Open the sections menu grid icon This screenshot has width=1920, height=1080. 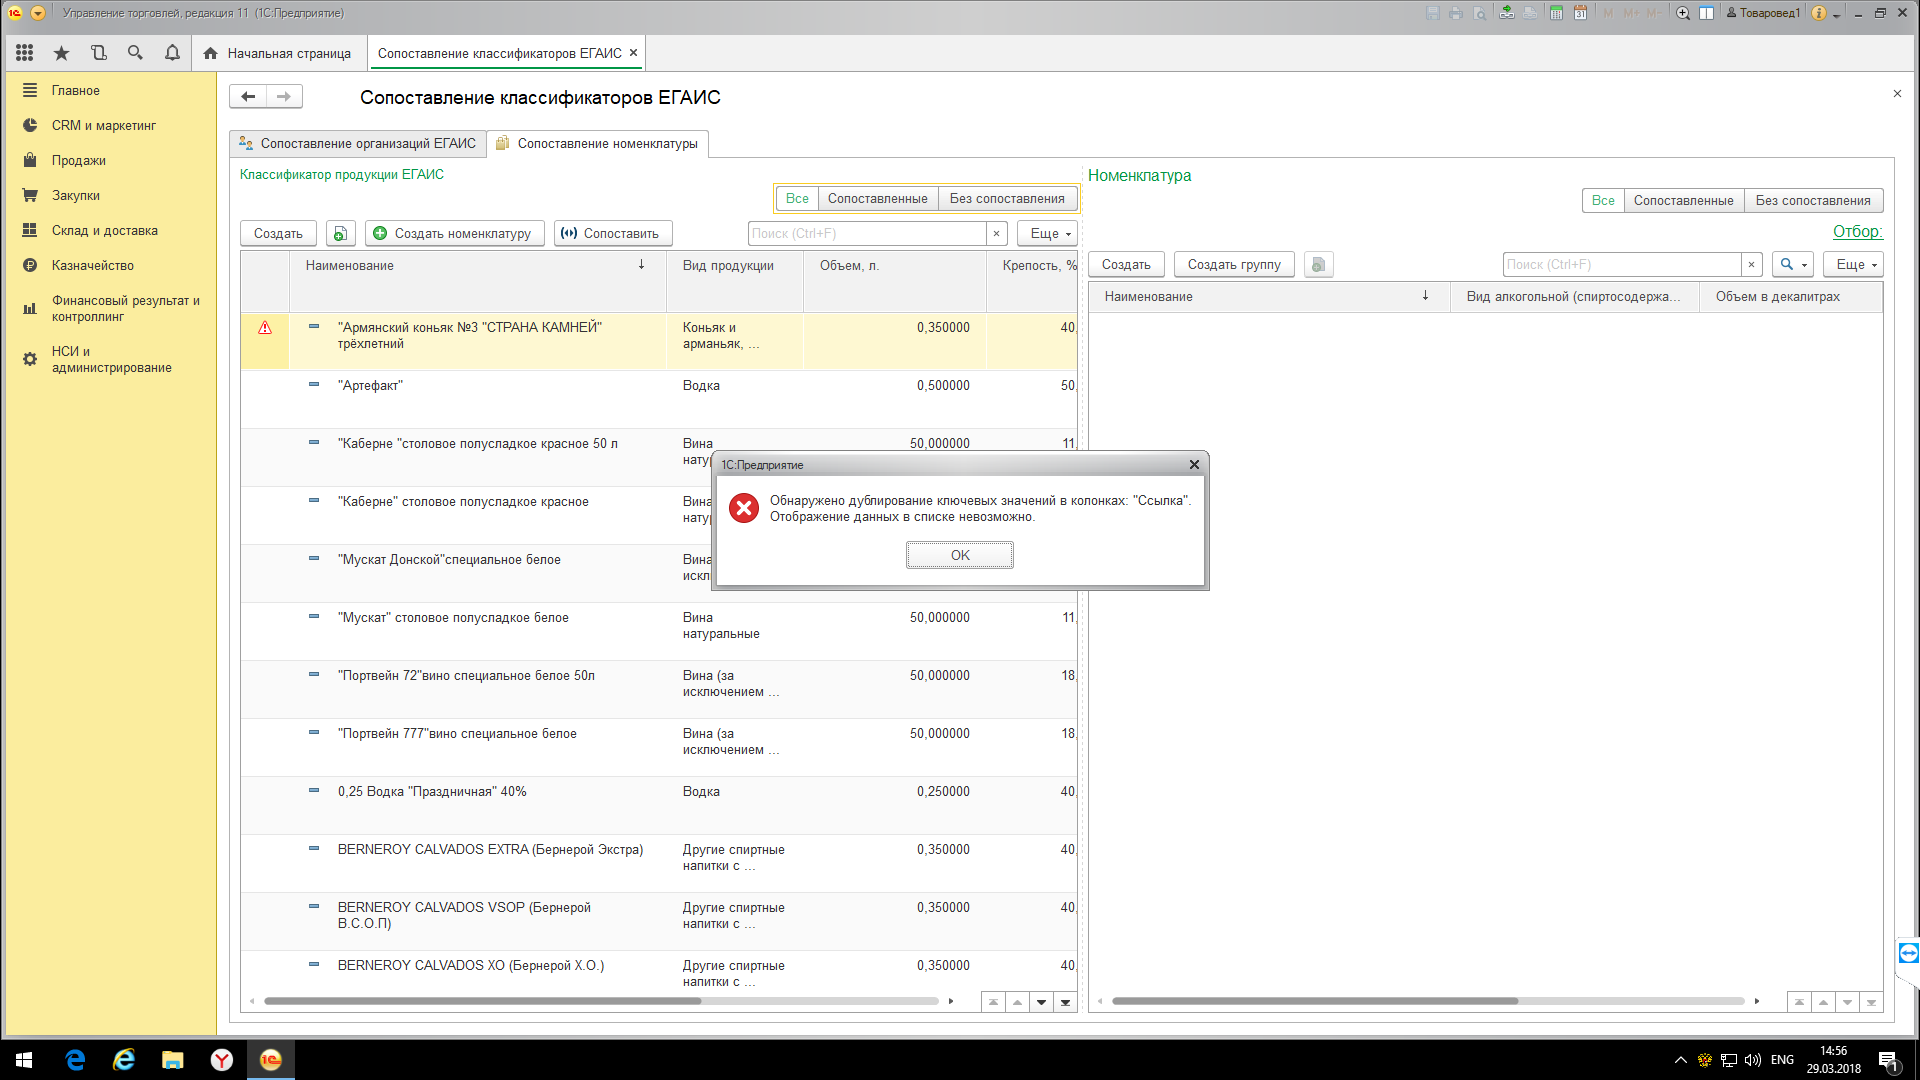click(25, 53)
